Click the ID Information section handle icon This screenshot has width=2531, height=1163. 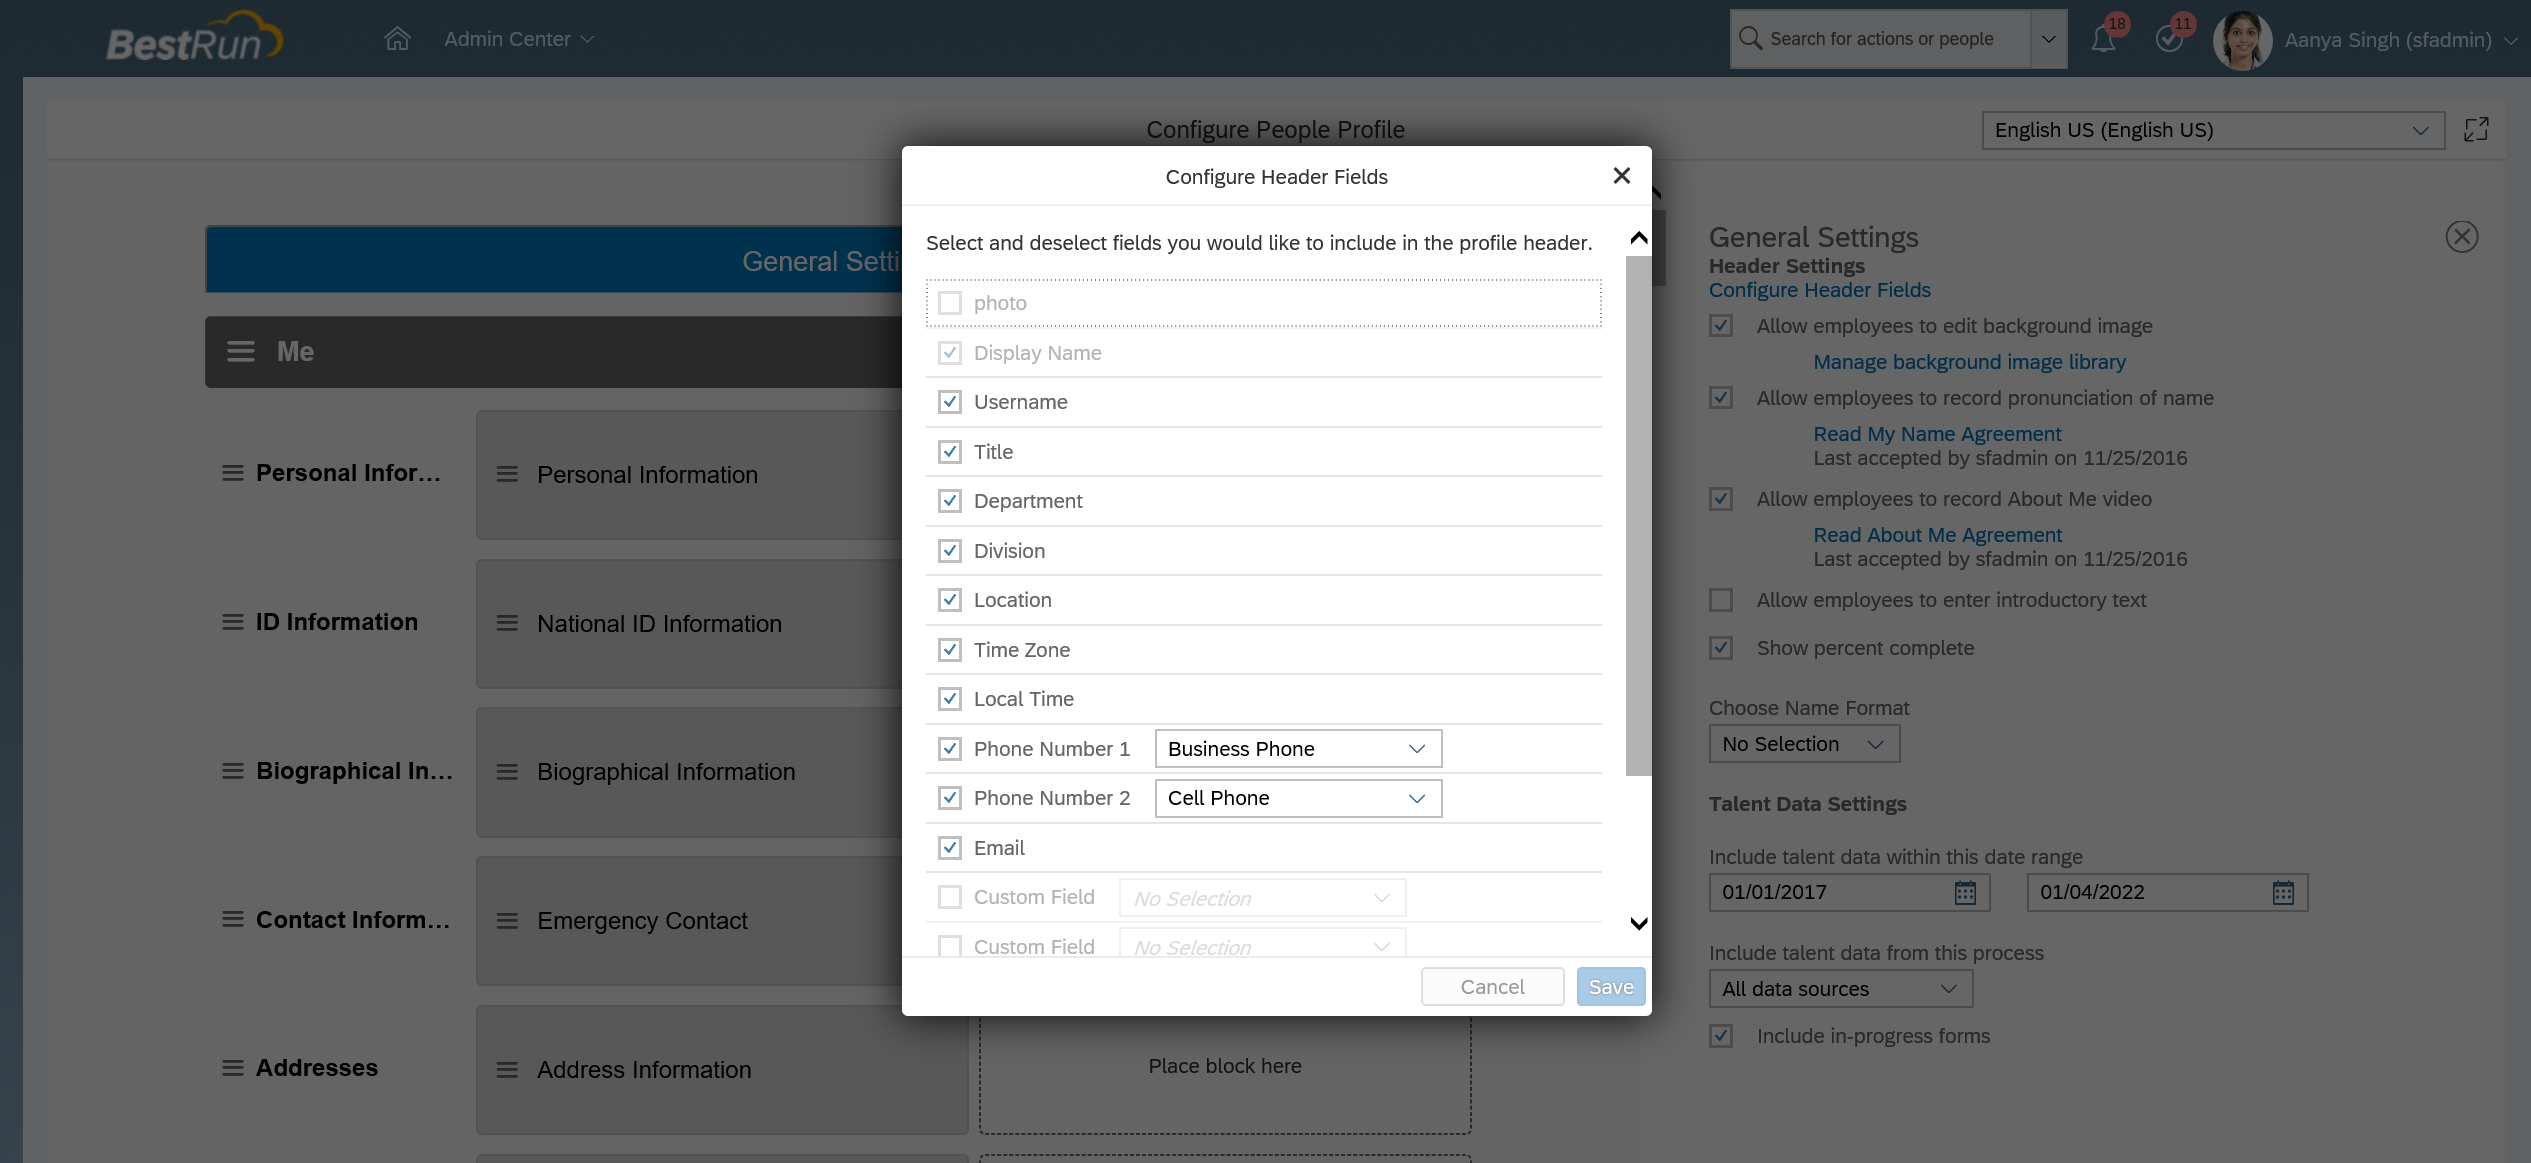click(233, 622)
